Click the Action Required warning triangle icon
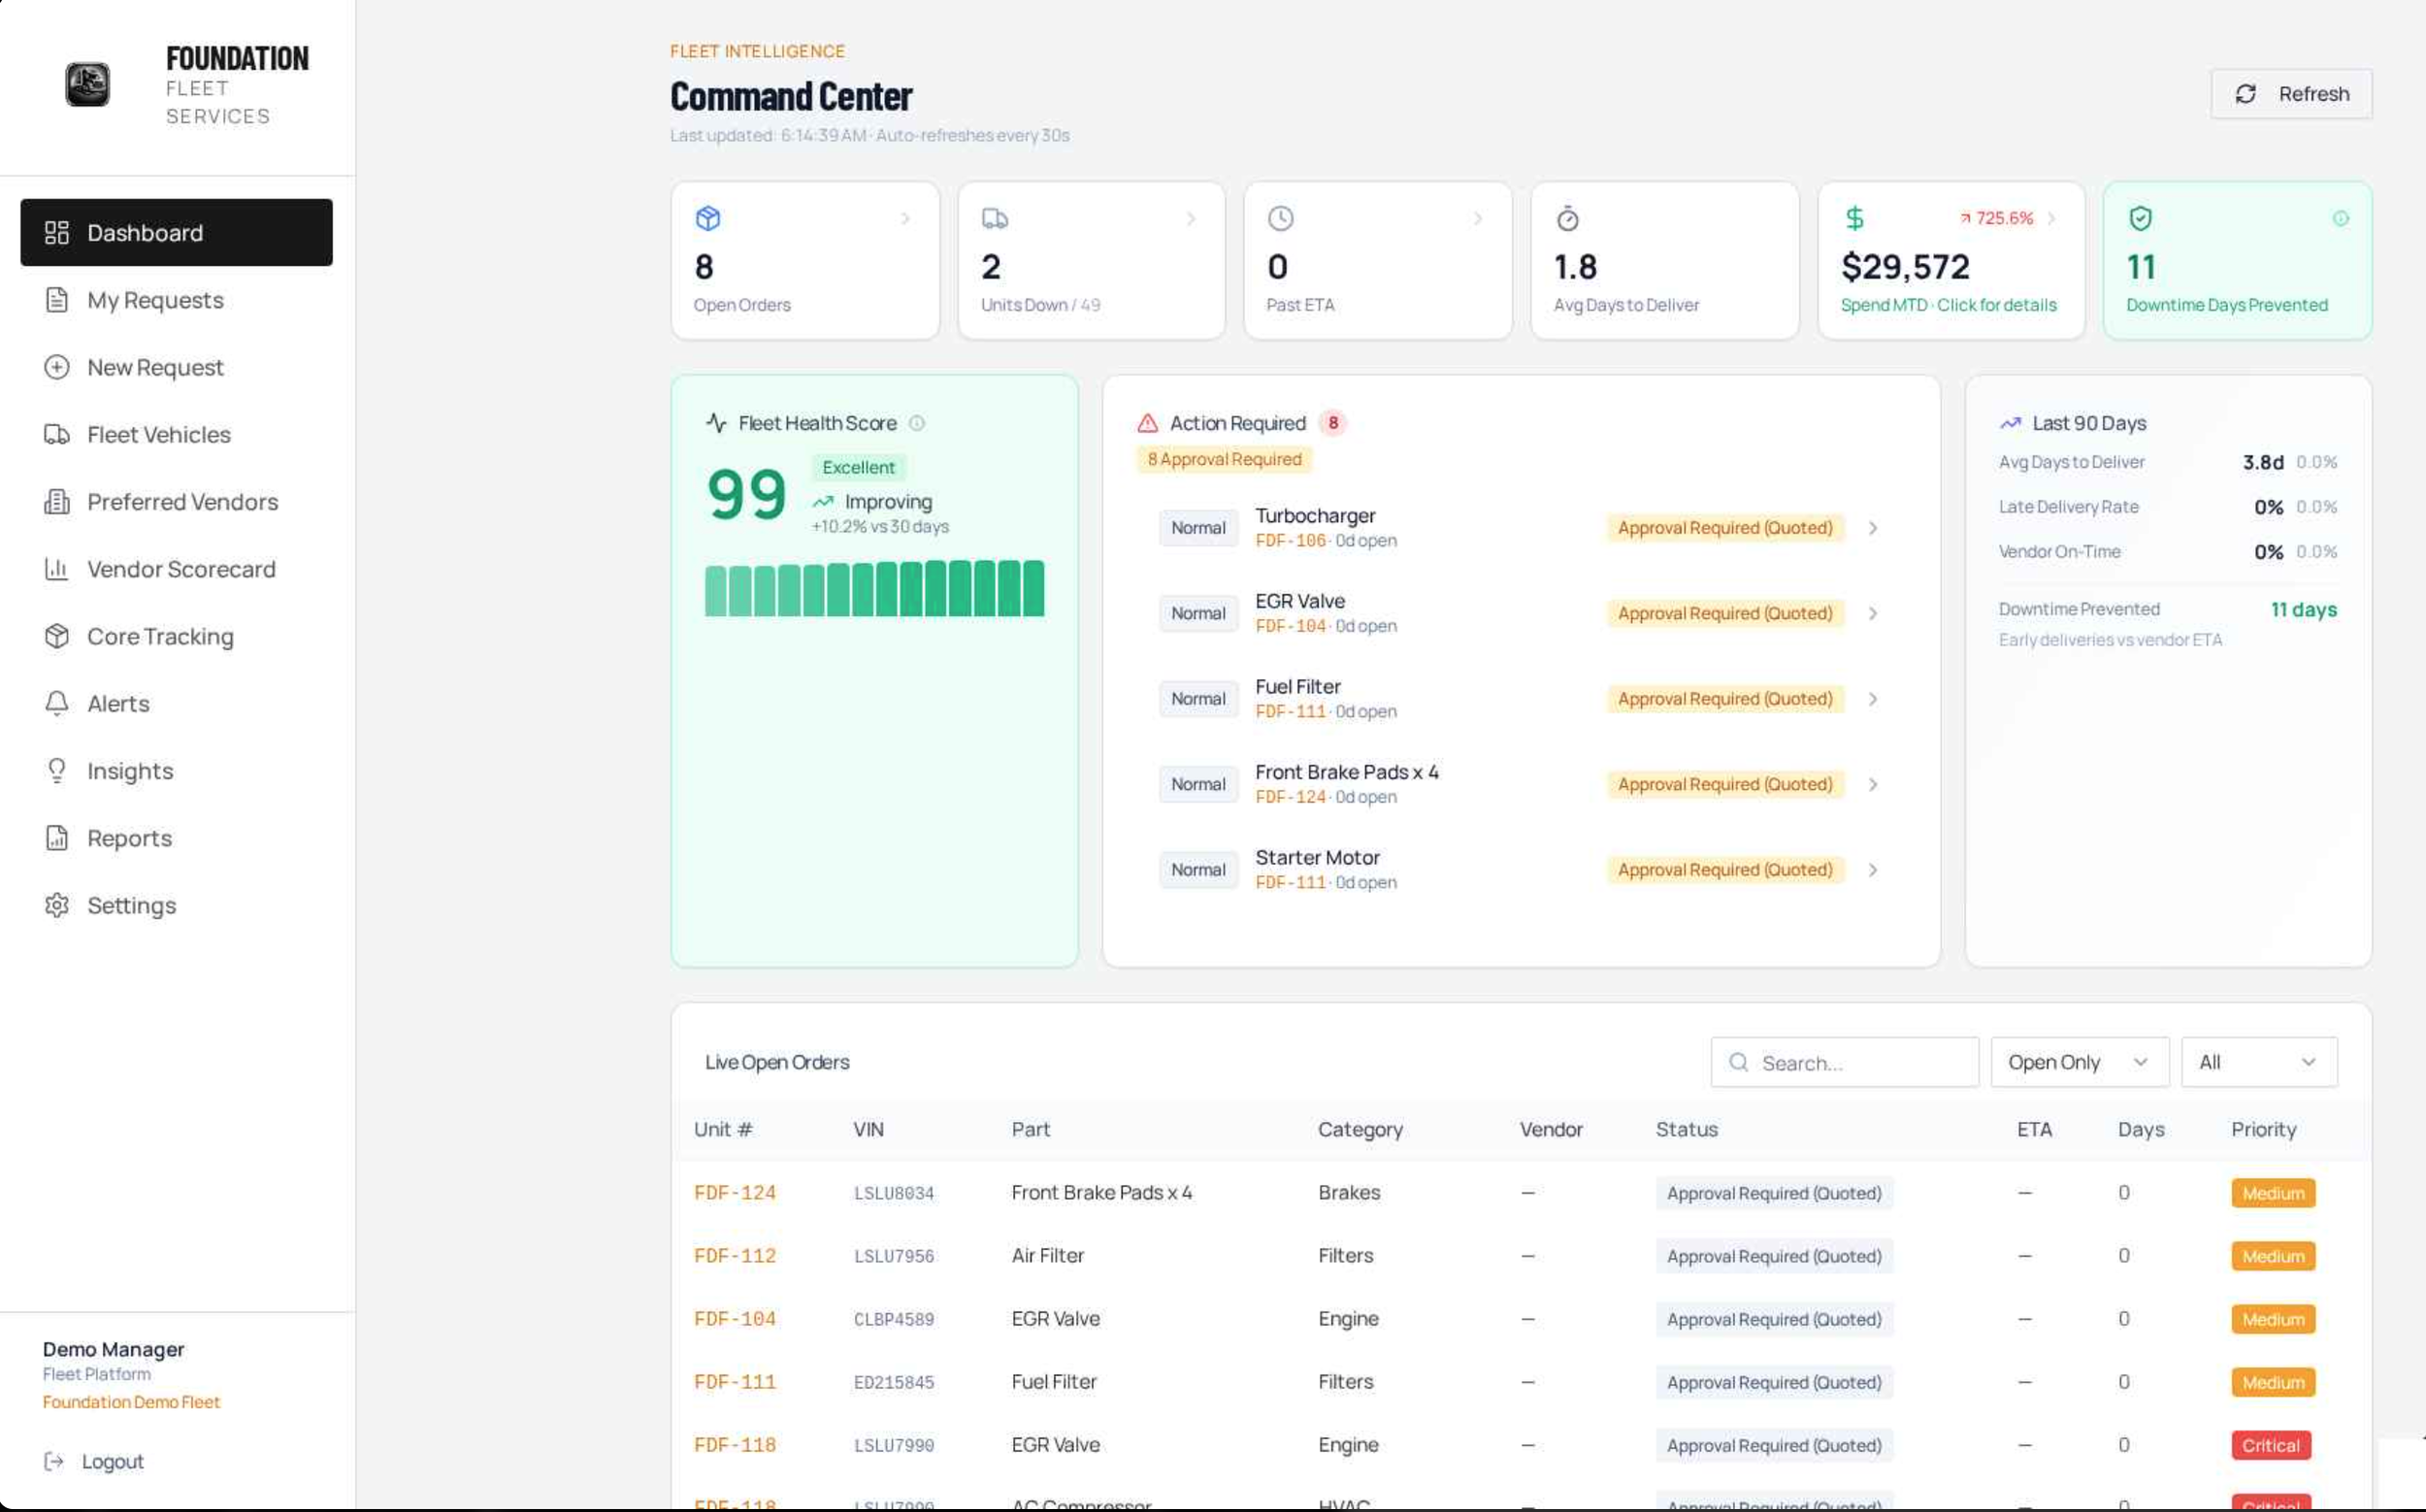The image size is (2426, 1512). pos(1147,423)
